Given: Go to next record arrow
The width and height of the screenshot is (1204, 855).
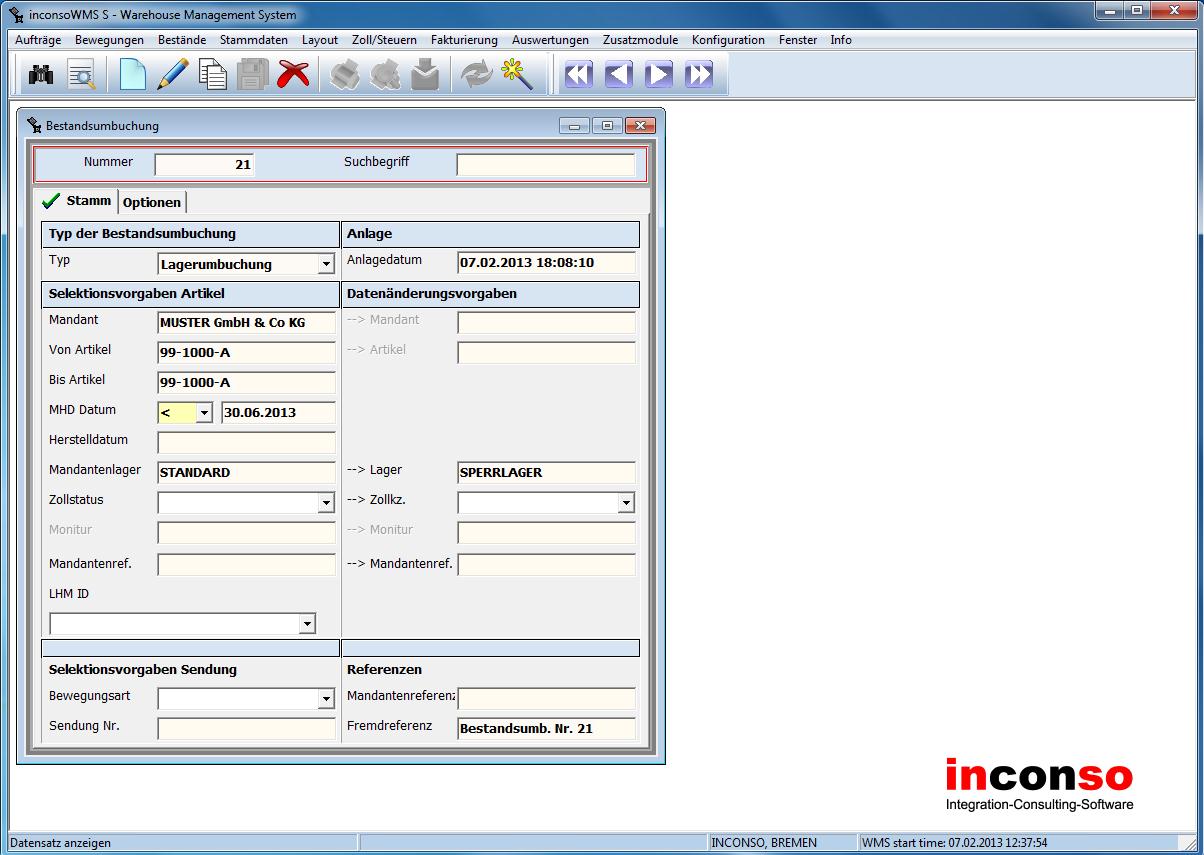Looking at the screenshot, I should 659,75.
